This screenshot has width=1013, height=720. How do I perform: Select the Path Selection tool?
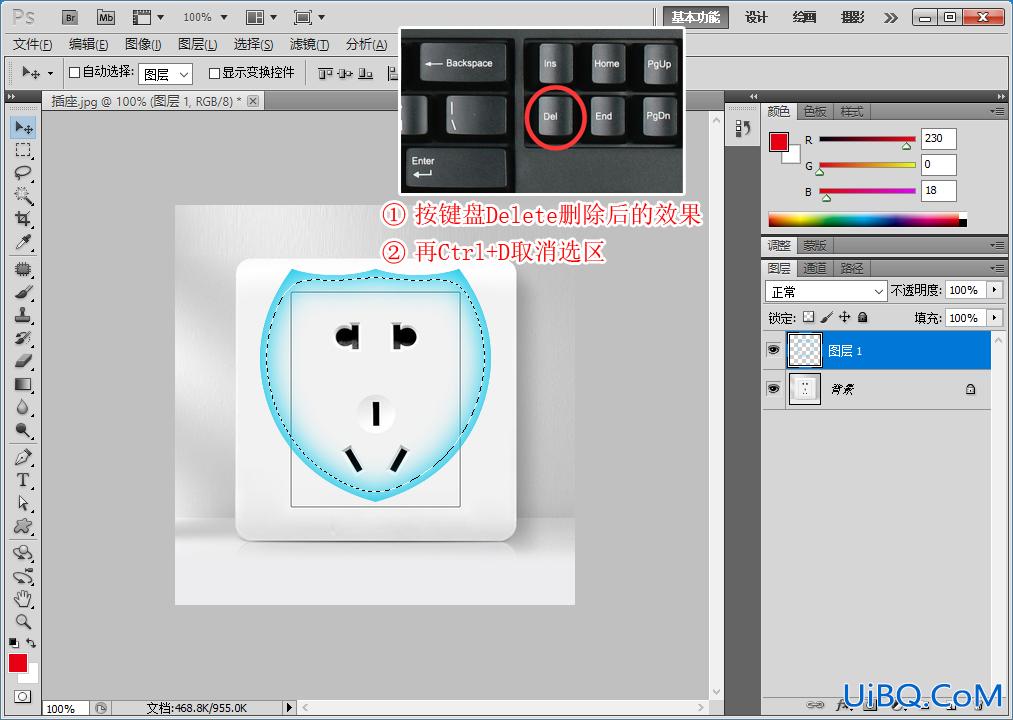point(23,503)
